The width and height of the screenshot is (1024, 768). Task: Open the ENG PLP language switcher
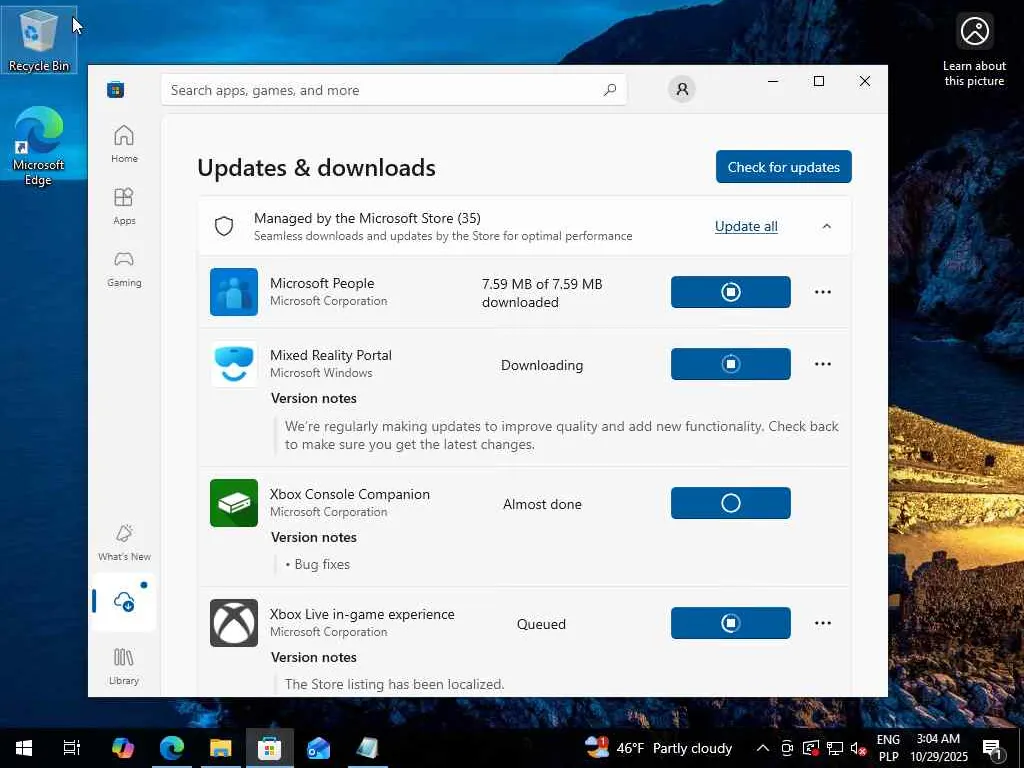pos(888,748)
